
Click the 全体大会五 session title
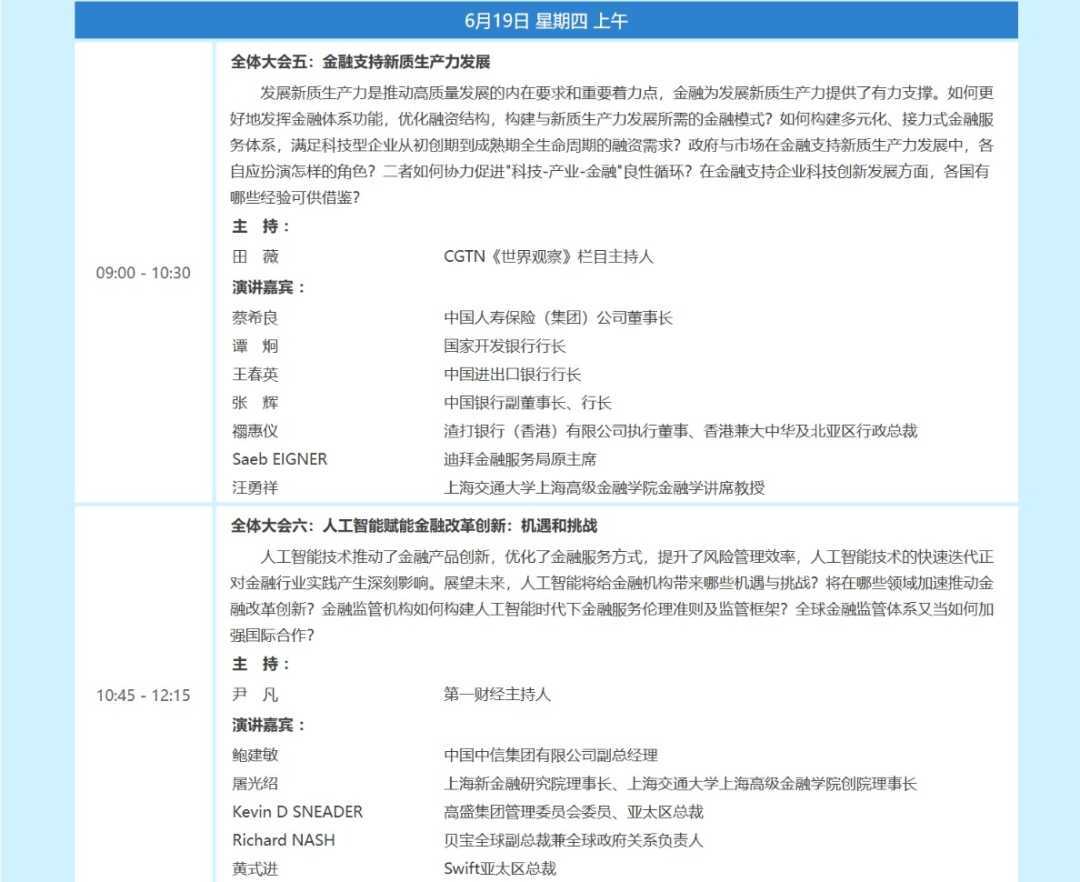tap(360, 62)
